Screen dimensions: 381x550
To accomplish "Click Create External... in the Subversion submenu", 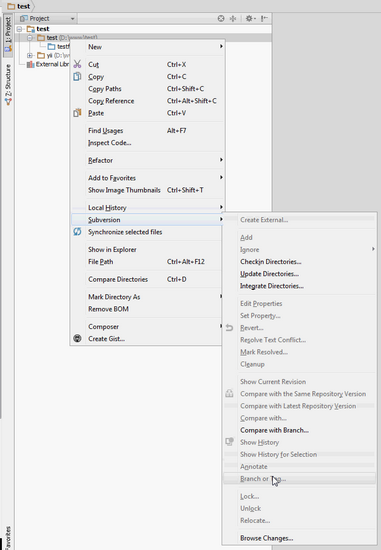I will click(264, 220).
